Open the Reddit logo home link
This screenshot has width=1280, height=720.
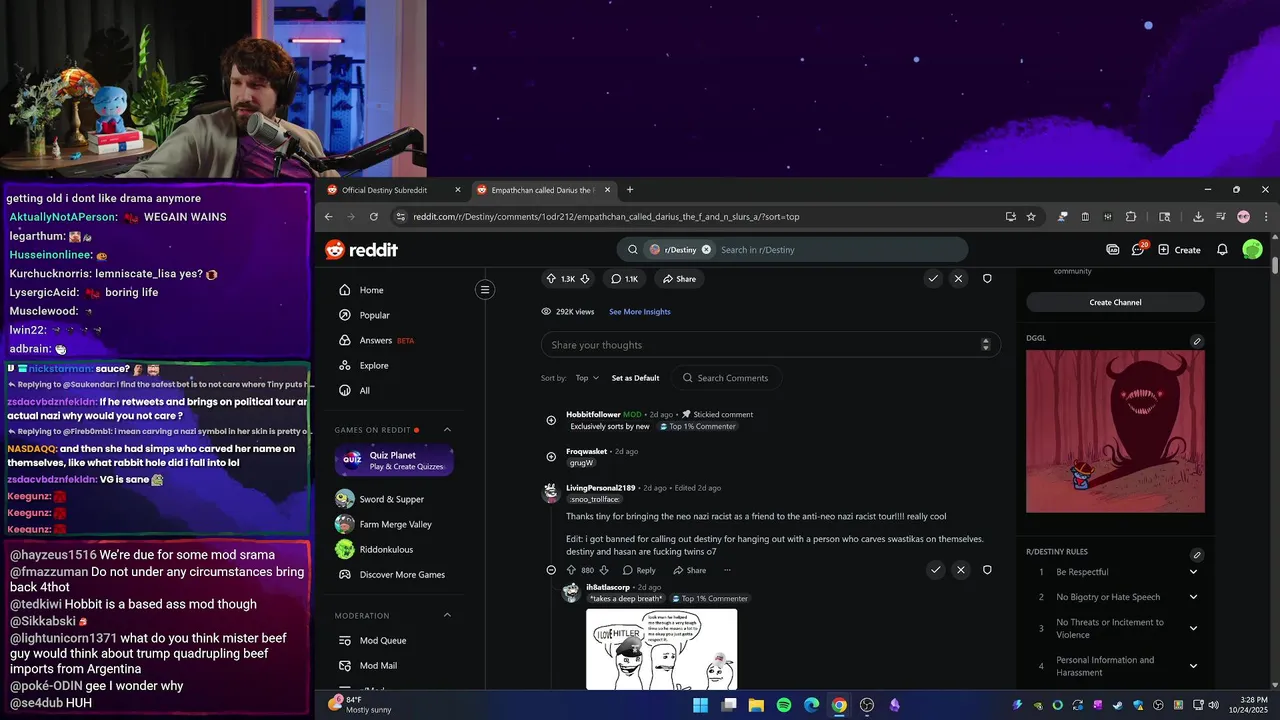tap(361, 250)
